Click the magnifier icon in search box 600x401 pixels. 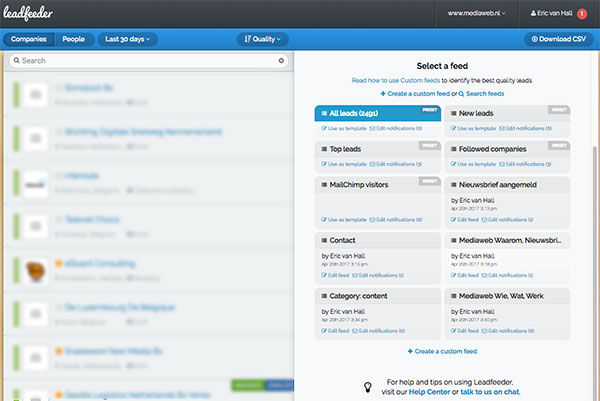(16, 60)
